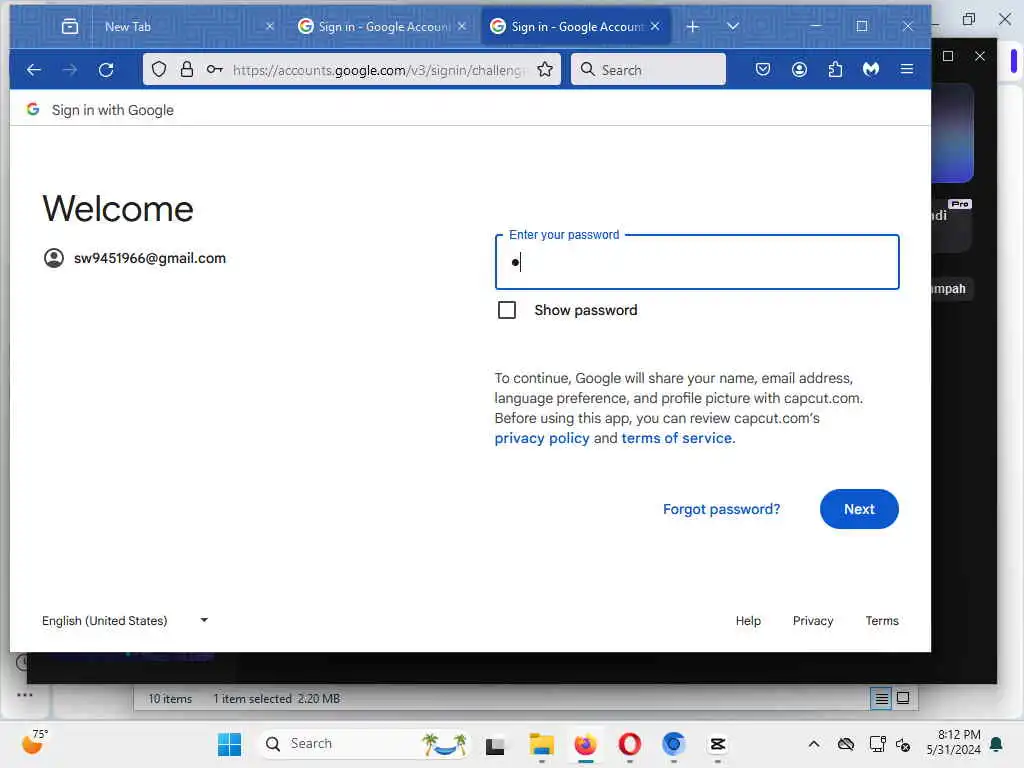The height and width of the screenshot is (768, 1024).
Task: Bookmark this page with the star
Action: point(545,69)
